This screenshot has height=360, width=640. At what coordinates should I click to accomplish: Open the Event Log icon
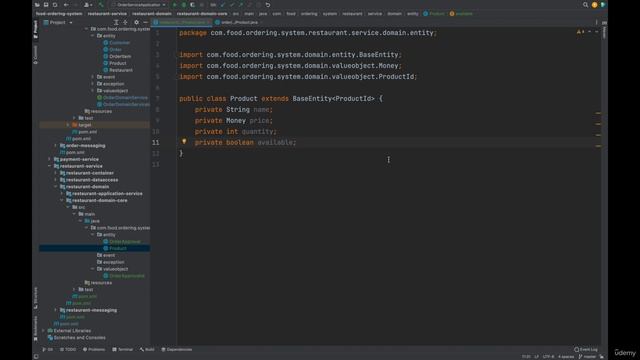tap(586, 349)
